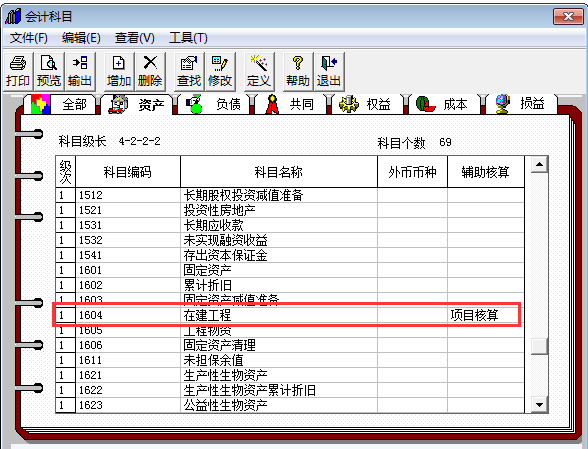This screenshot has width=588, height=449.
Task: Click the 打印 print toolbar icon
Action: tap(18, 71)
